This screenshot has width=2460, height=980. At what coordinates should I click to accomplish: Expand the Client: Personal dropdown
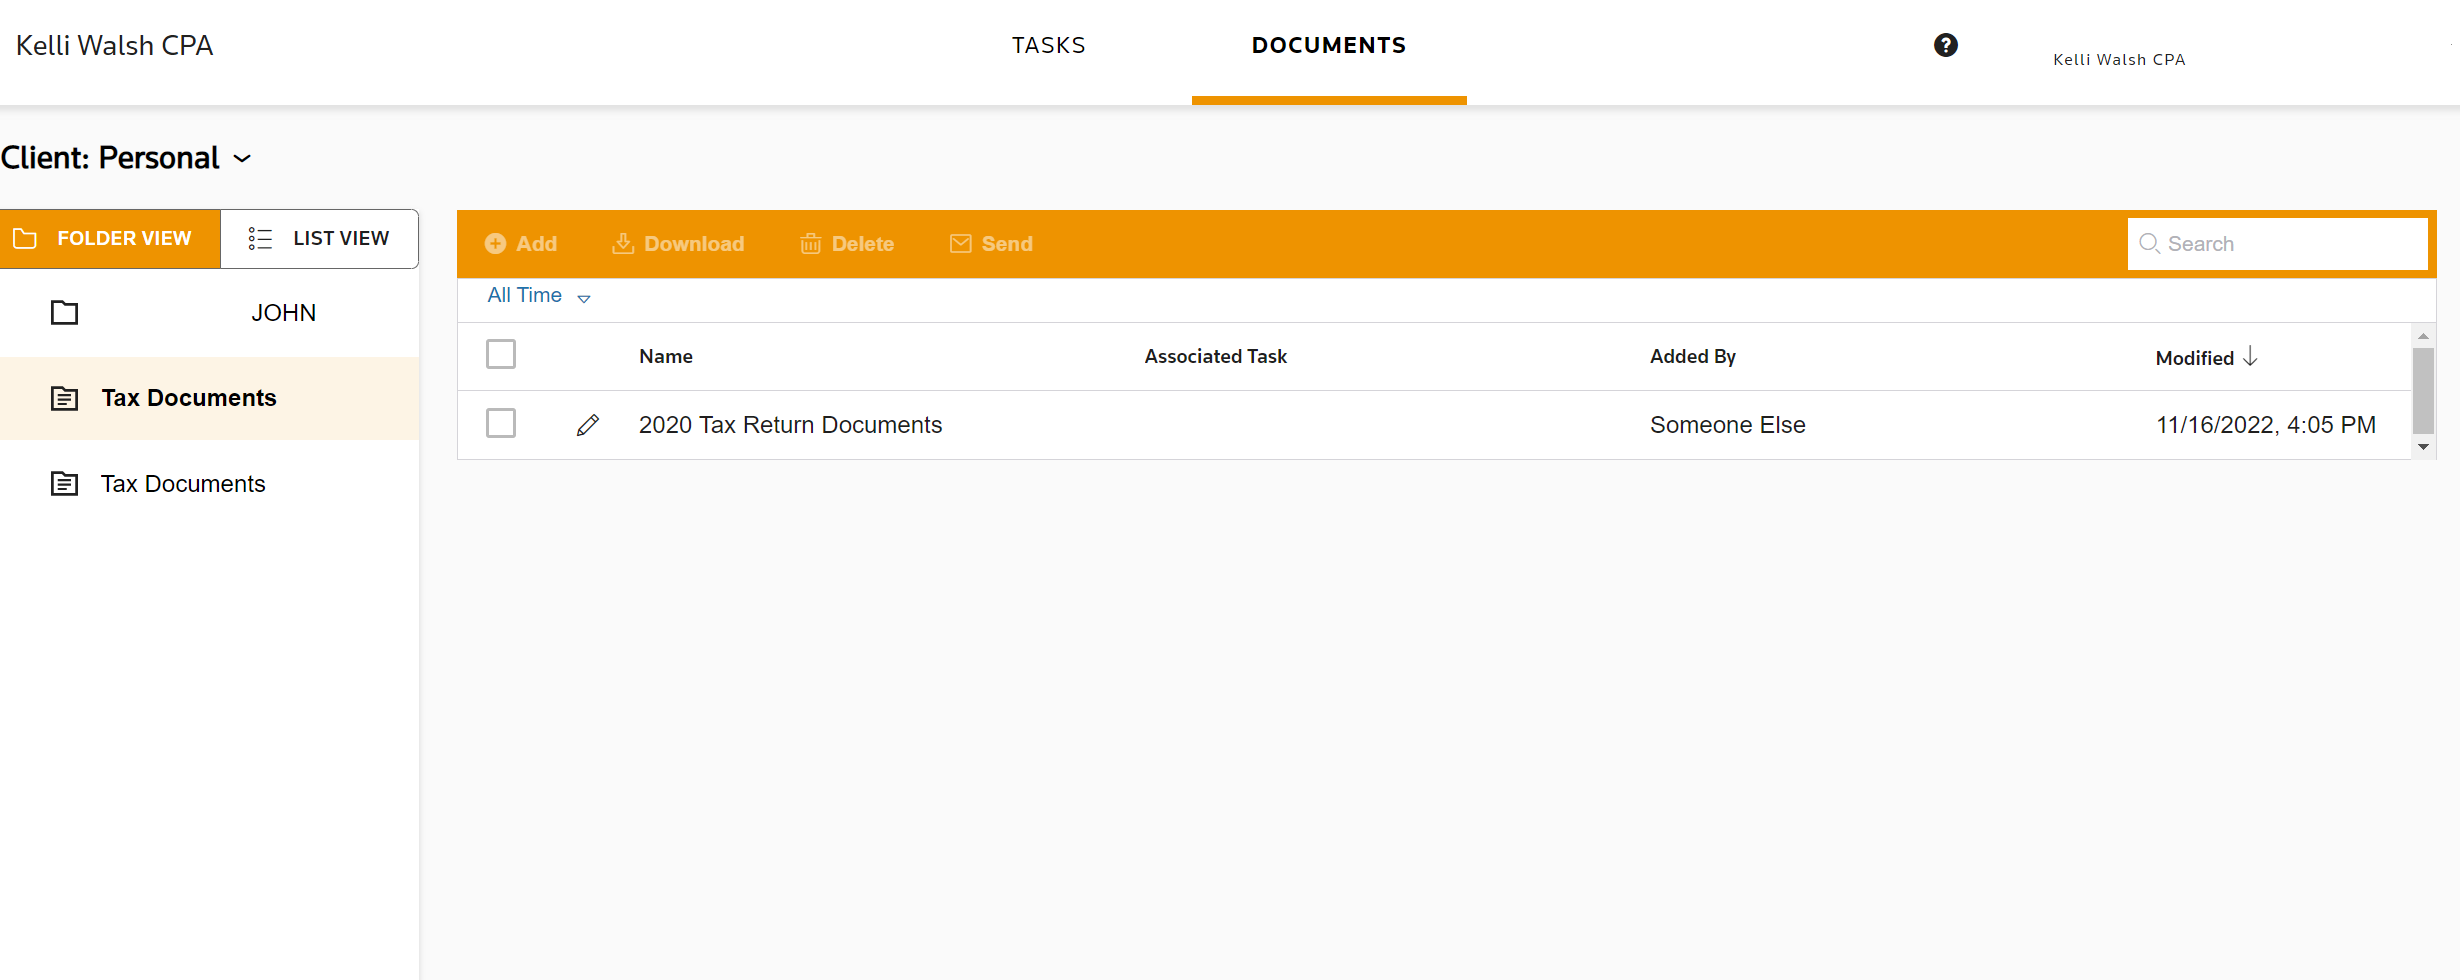tap(242, 159)
